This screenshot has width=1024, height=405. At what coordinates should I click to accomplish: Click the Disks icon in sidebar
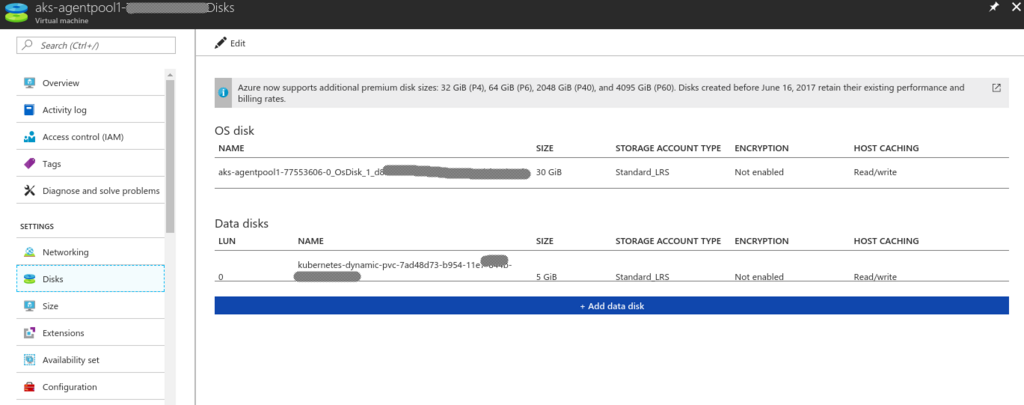(29, 279)
